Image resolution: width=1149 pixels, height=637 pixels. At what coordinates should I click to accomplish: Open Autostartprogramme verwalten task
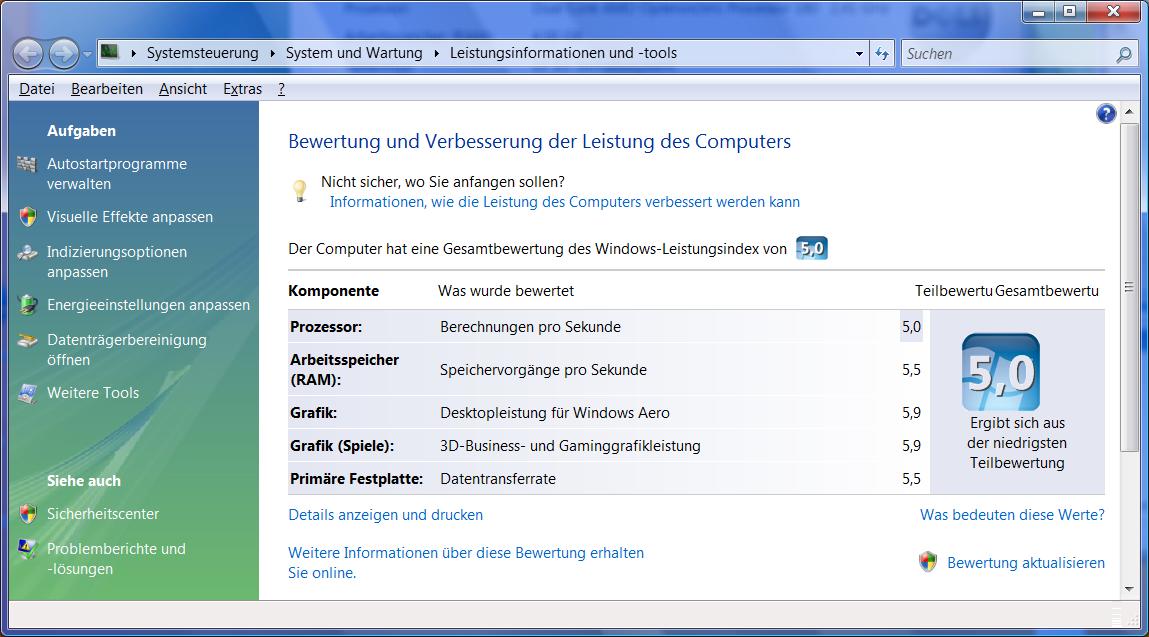[x=117, y=174]
